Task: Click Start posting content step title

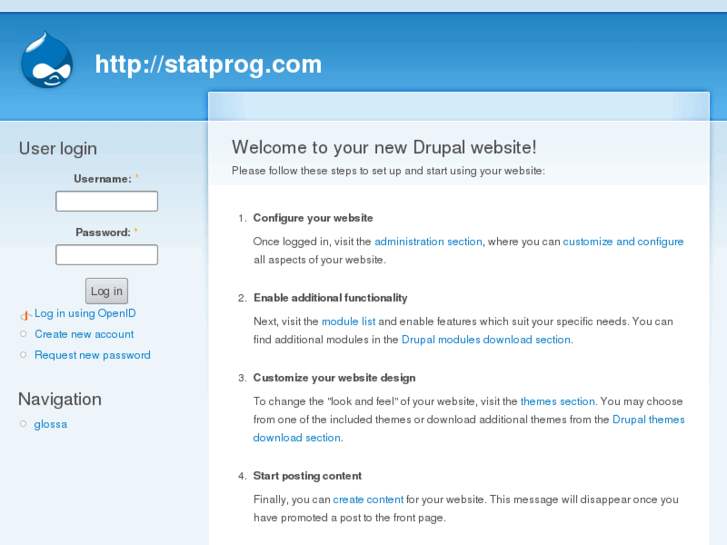Action: 307,476
